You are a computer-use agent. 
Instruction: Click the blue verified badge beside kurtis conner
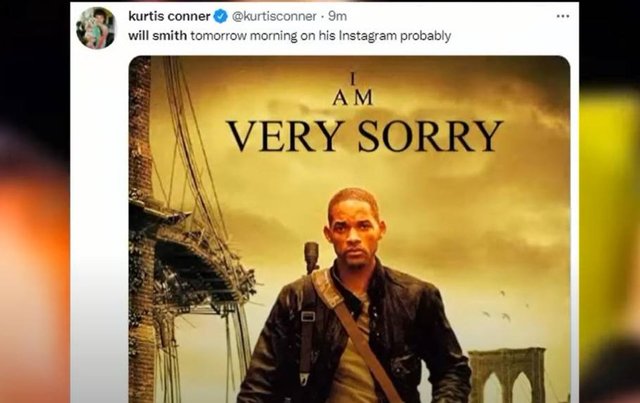click(x=221, y=16)
